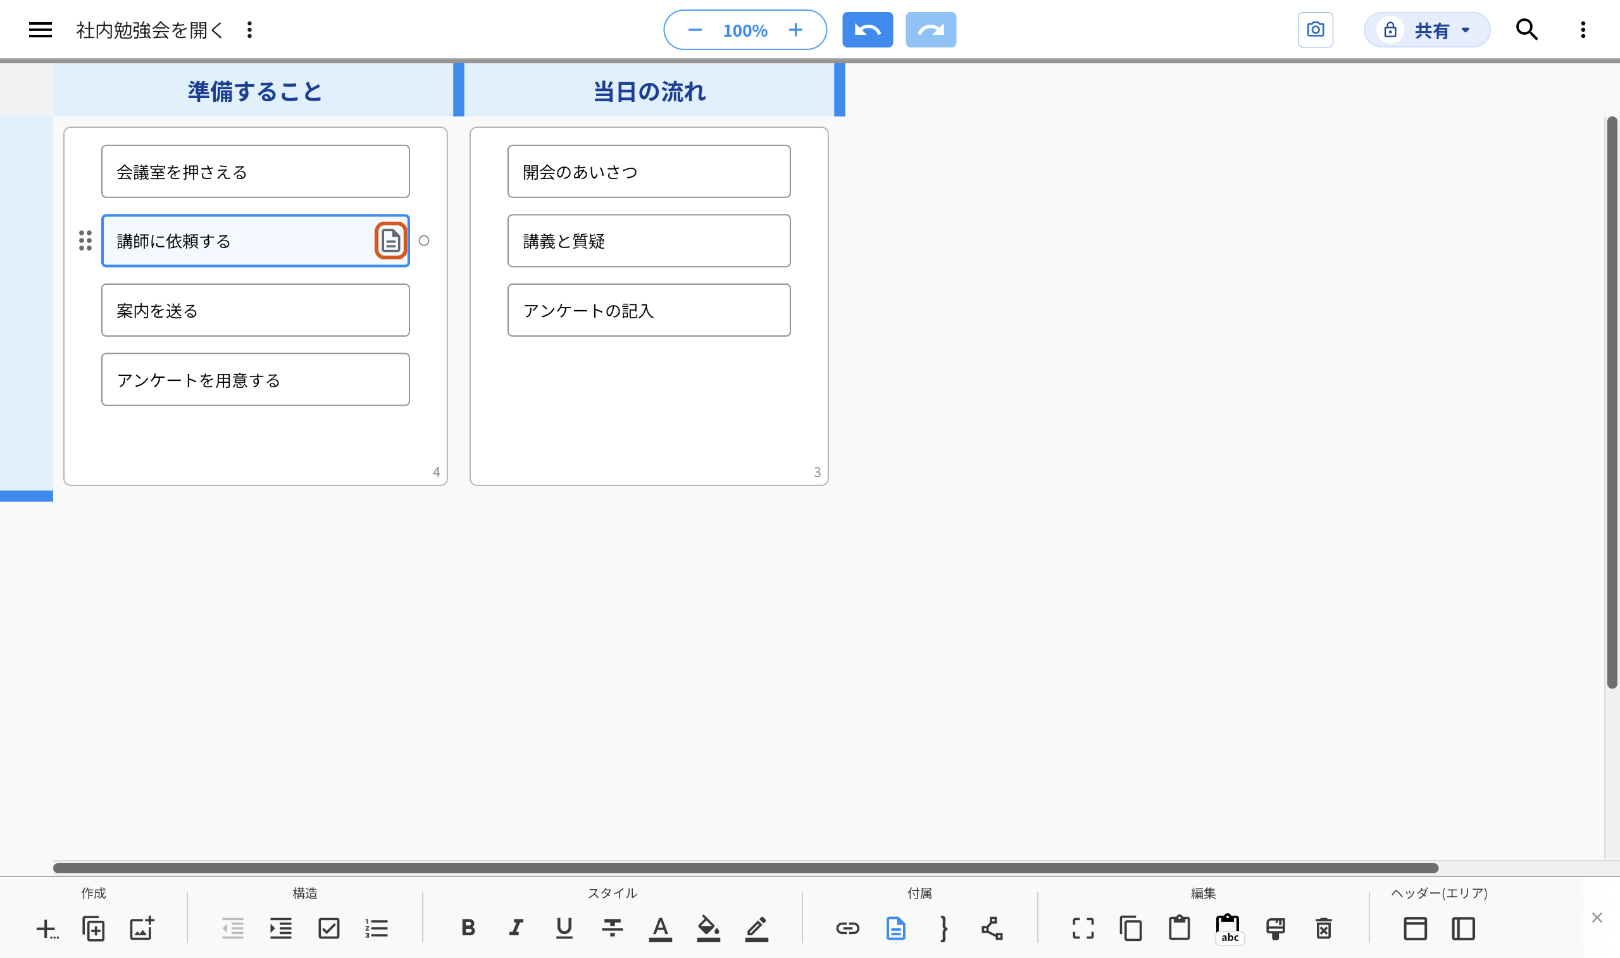
Task: Select the 案内を送る card
Action: [255, 310]
